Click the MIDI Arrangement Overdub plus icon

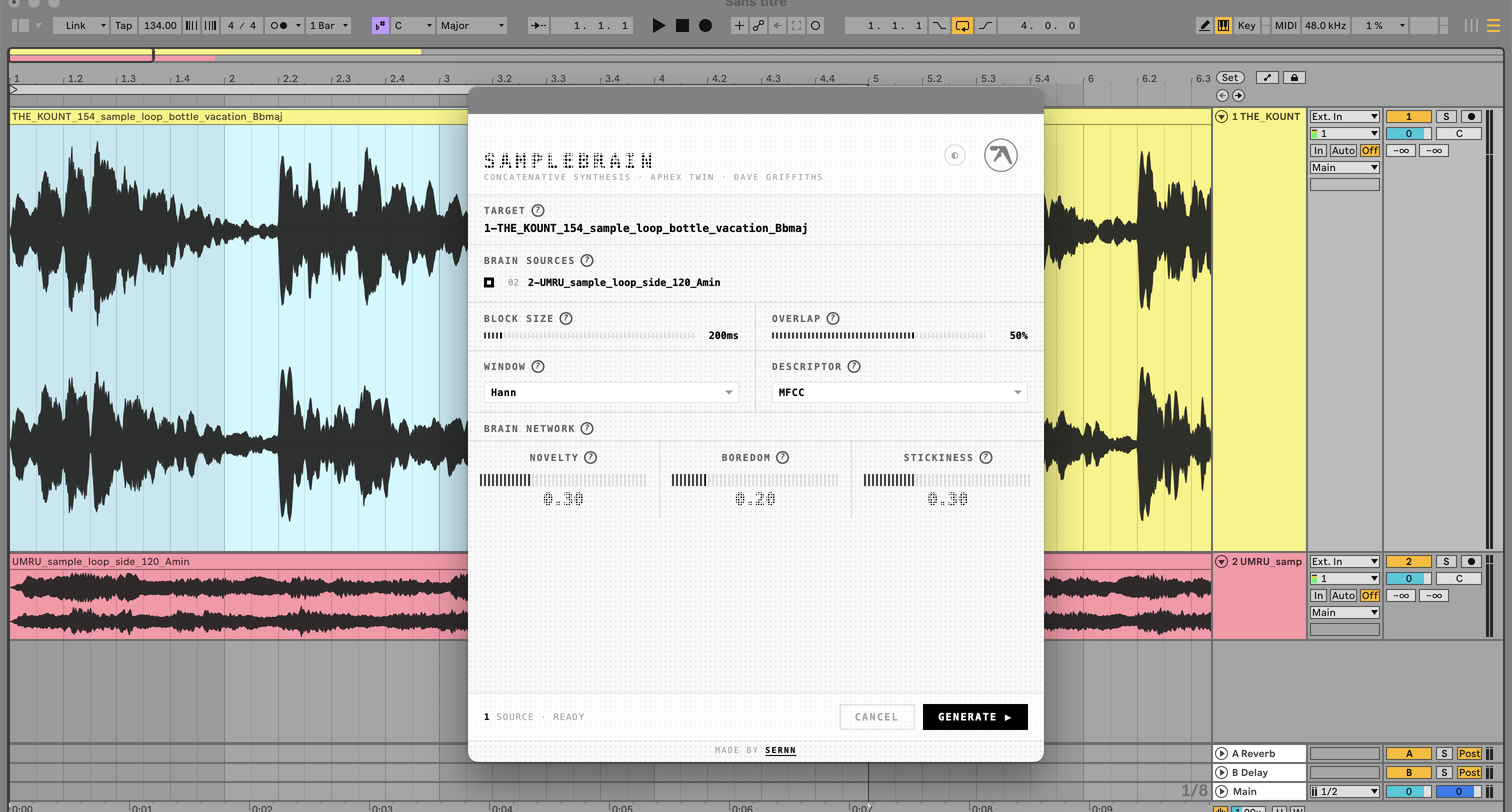(739, 25)
